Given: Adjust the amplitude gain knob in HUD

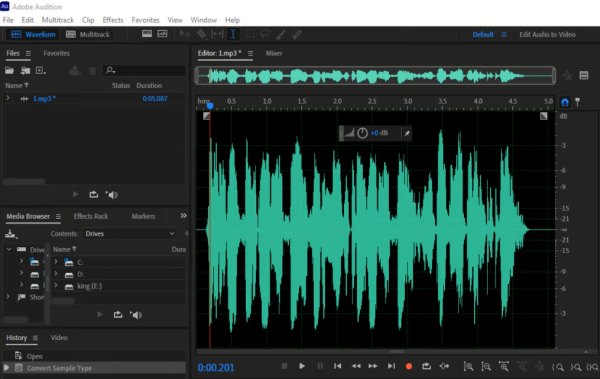Looking at the screenshot, I should 362,133.
